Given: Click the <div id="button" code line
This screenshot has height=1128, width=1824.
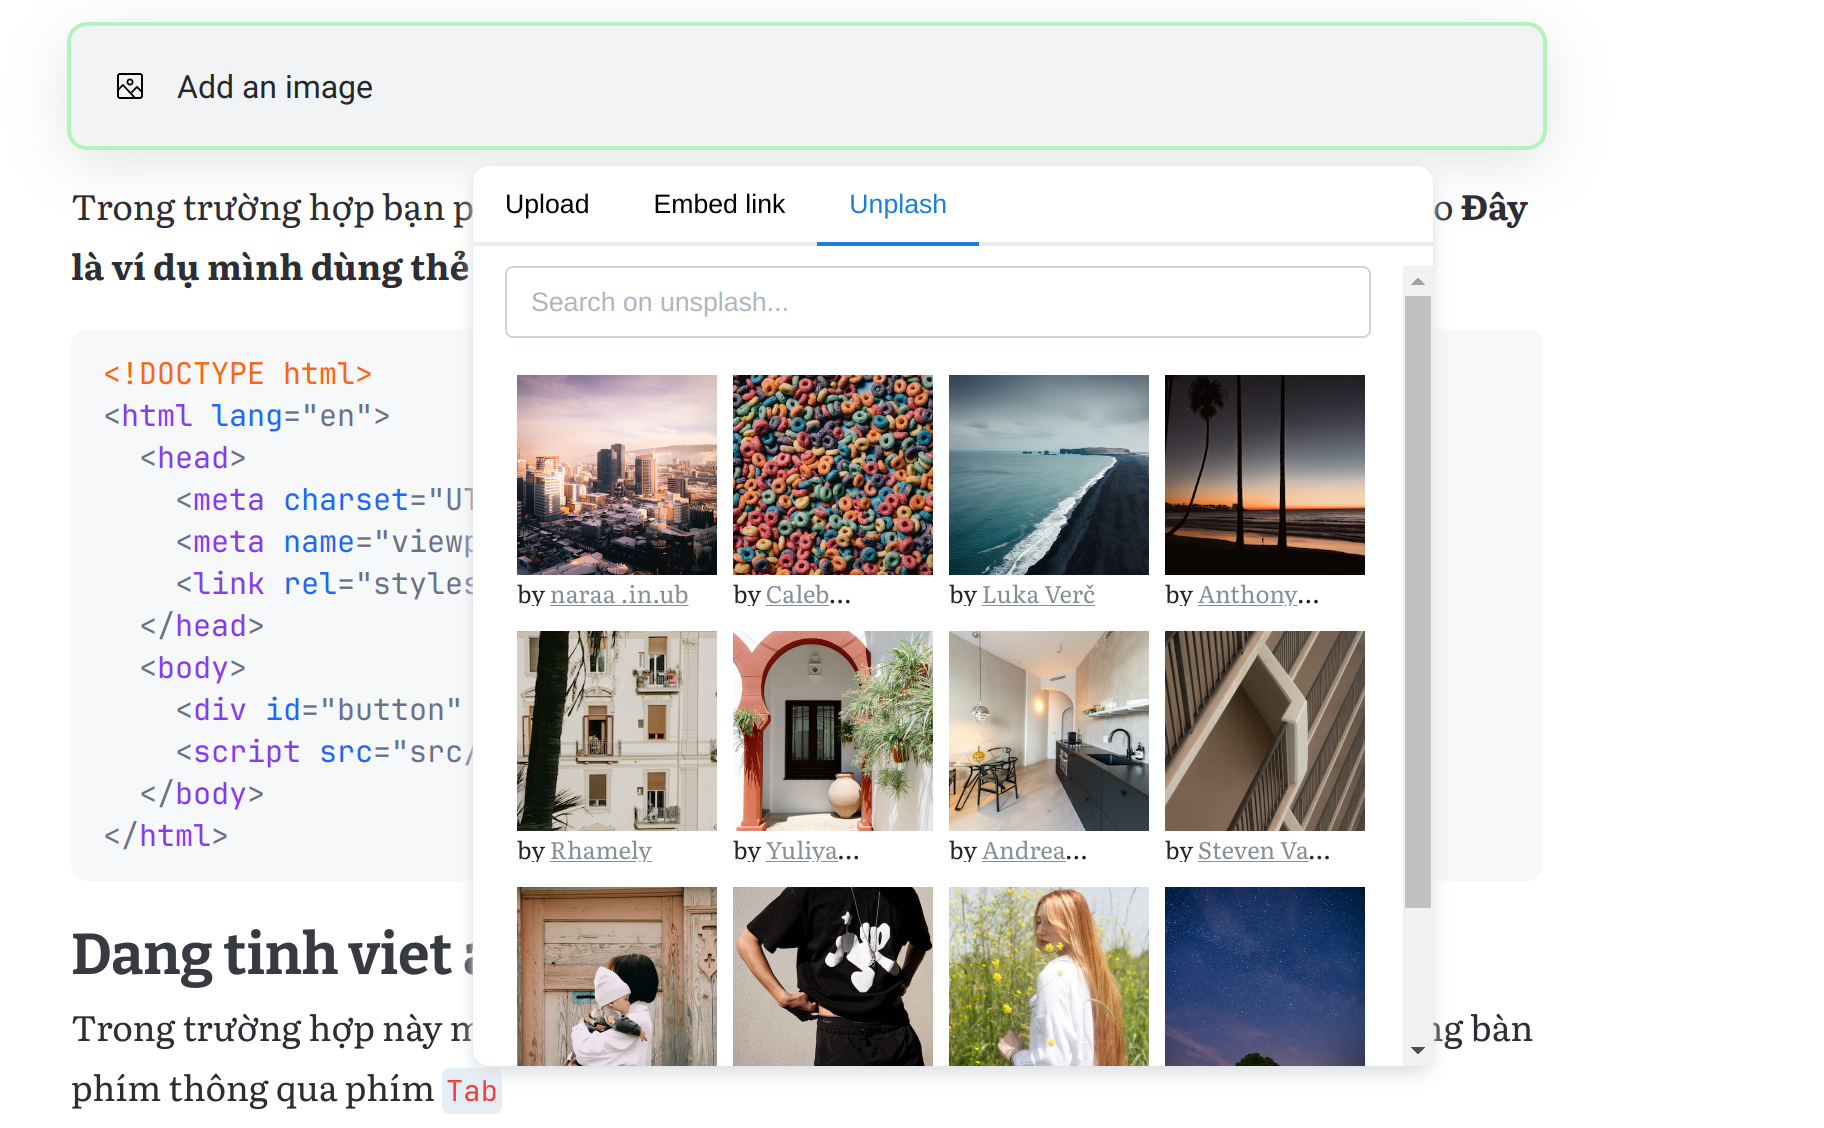Looking at the screenshot, I should tap(319, 710).
